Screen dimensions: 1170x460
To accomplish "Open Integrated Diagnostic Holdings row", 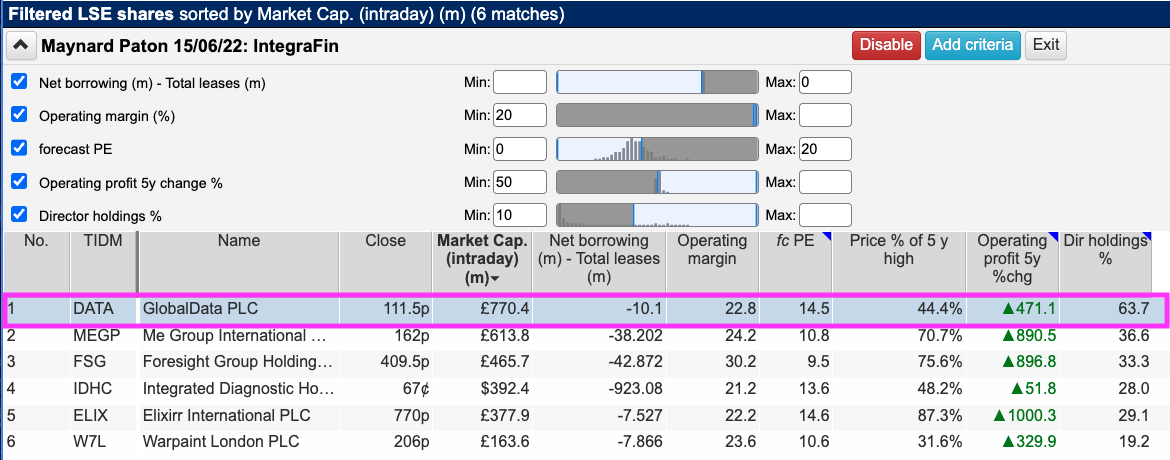I will point(239,388).
